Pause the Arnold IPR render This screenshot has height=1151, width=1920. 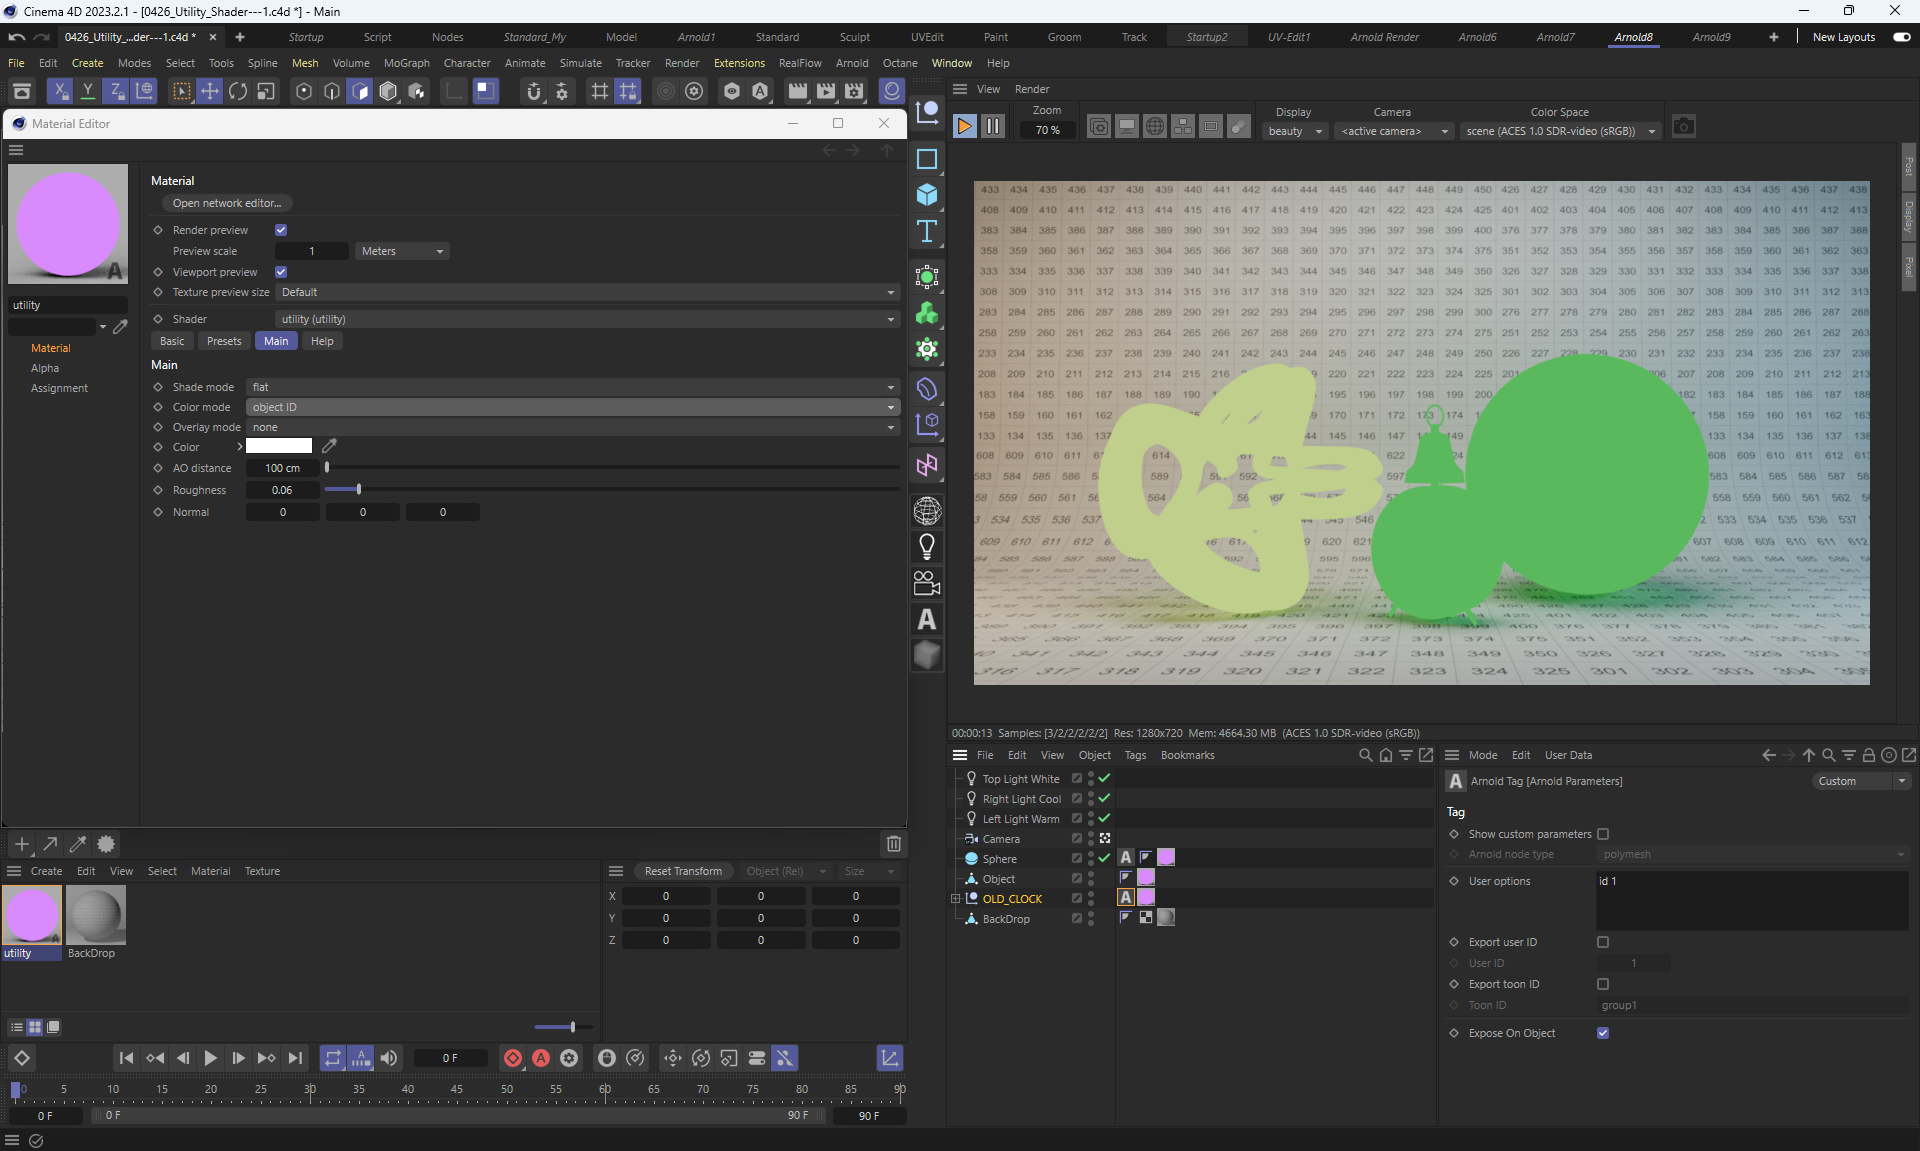[x=993, y=126]
